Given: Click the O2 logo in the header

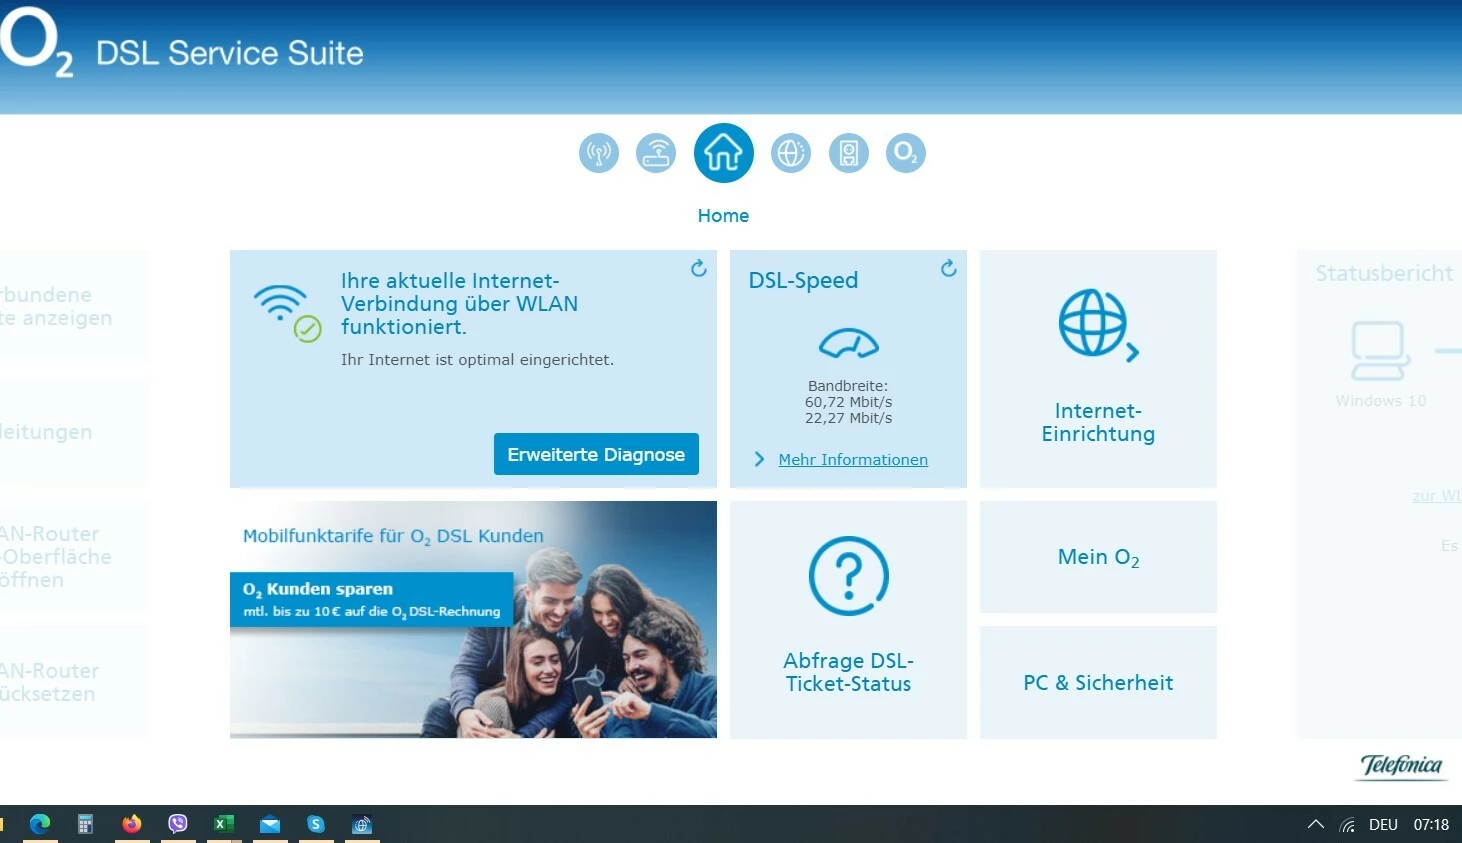Looking at the screenshot, I should [36, 43].
